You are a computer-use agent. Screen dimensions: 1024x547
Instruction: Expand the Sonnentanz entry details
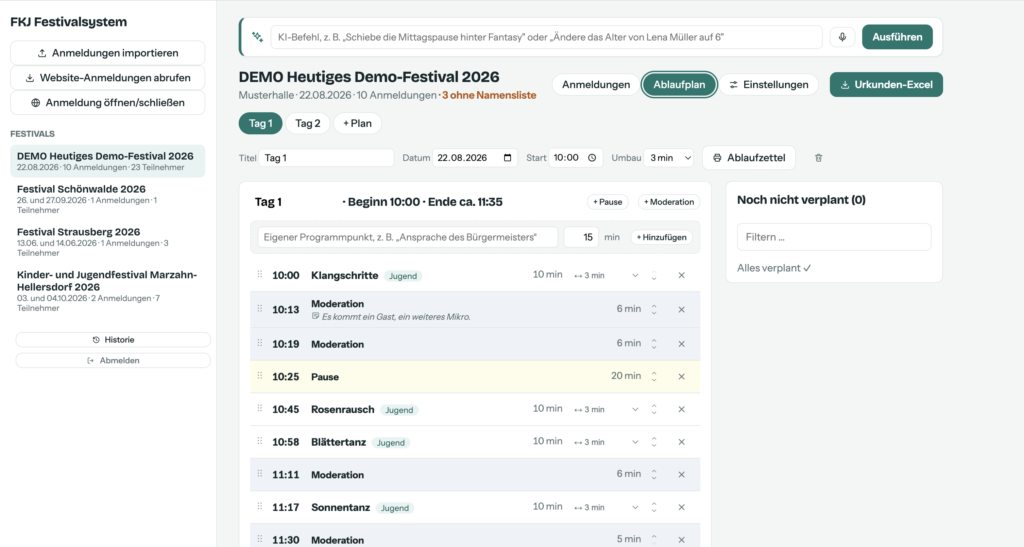(x=635, y=507)
